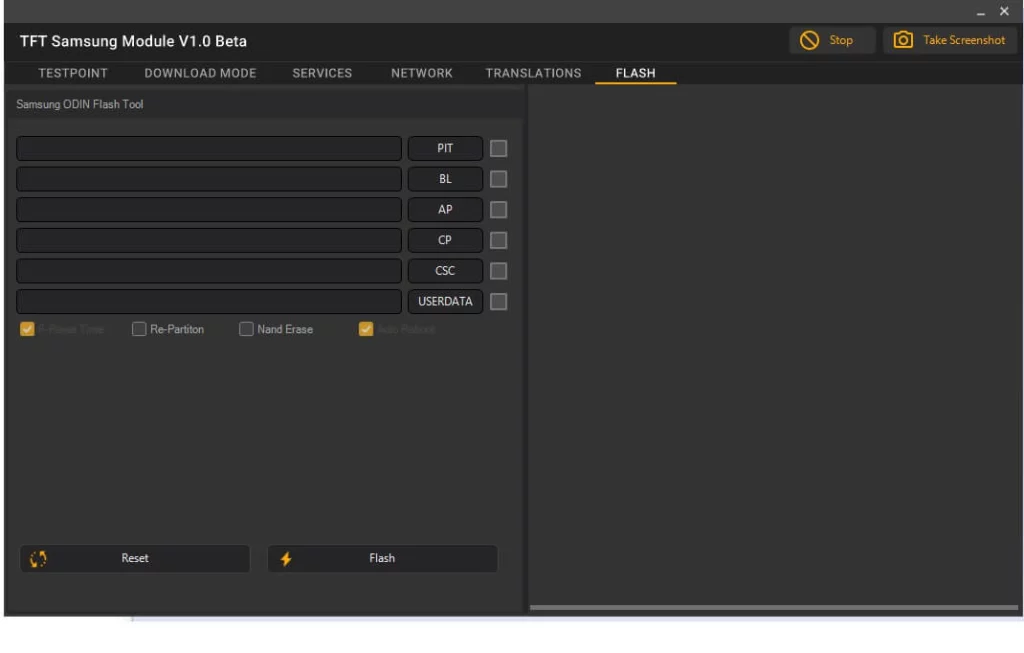Click the log panel horizontal scrollbar
The height and width of the screenshot is (653, 1024).
pos(773,607)
